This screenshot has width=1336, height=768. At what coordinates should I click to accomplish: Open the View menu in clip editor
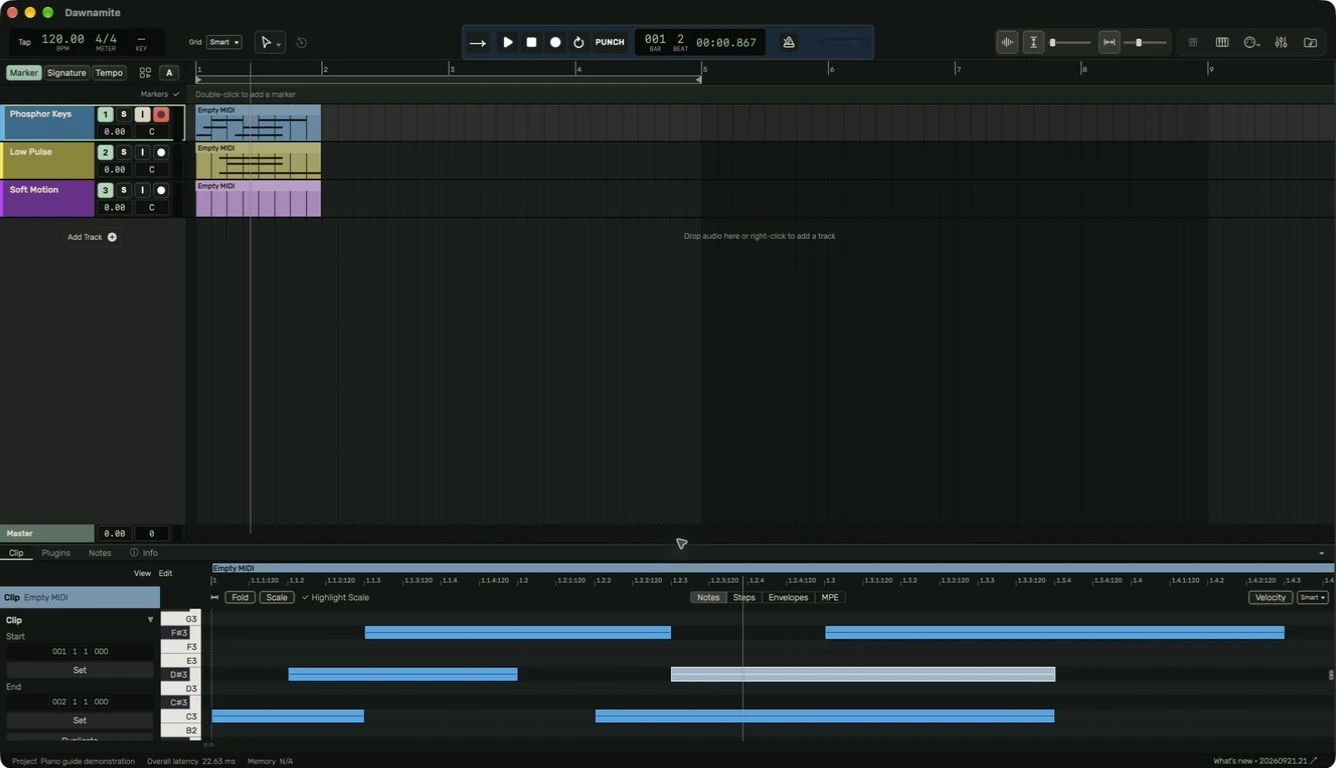142,573
